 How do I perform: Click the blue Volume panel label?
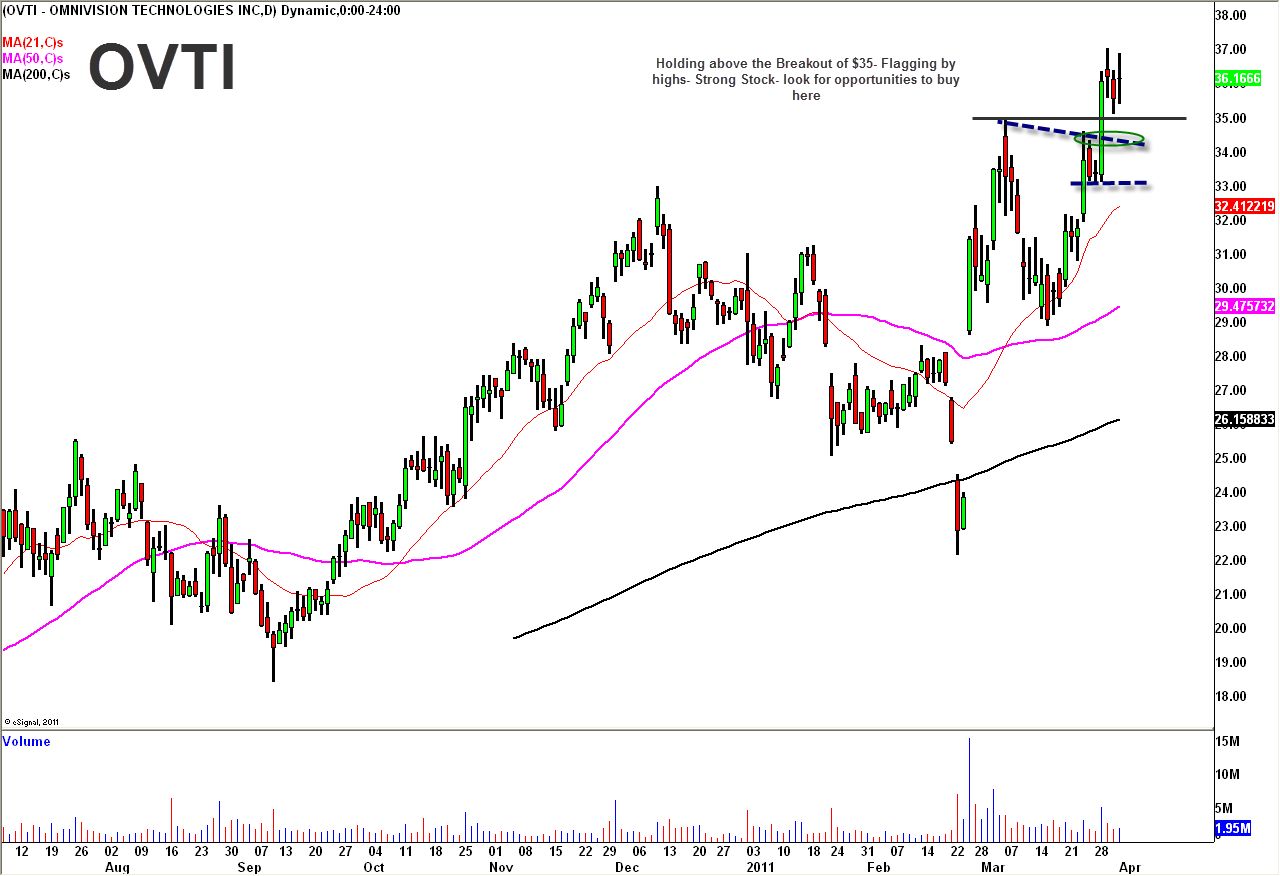tap(26, 741)
